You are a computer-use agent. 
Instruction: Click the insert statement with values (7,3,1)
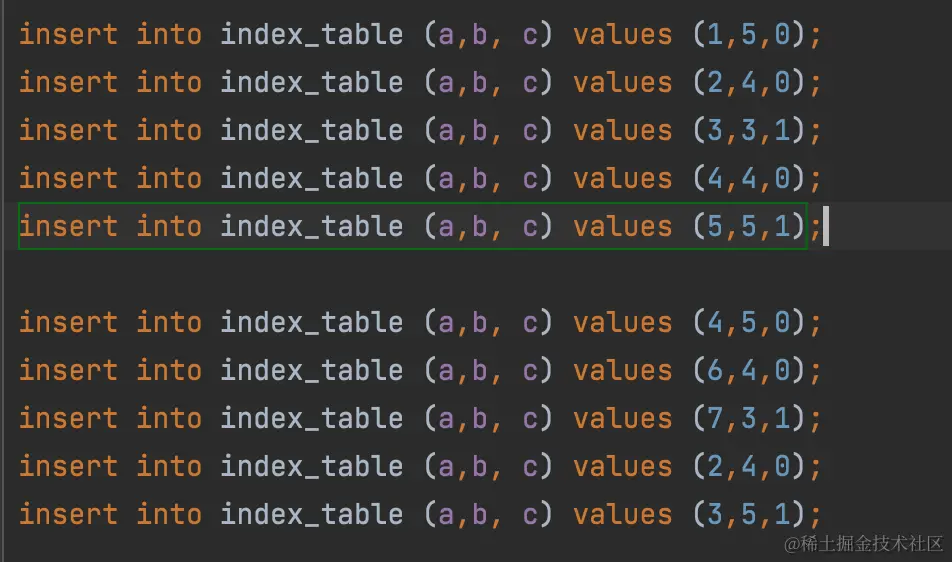click(420, 418)
